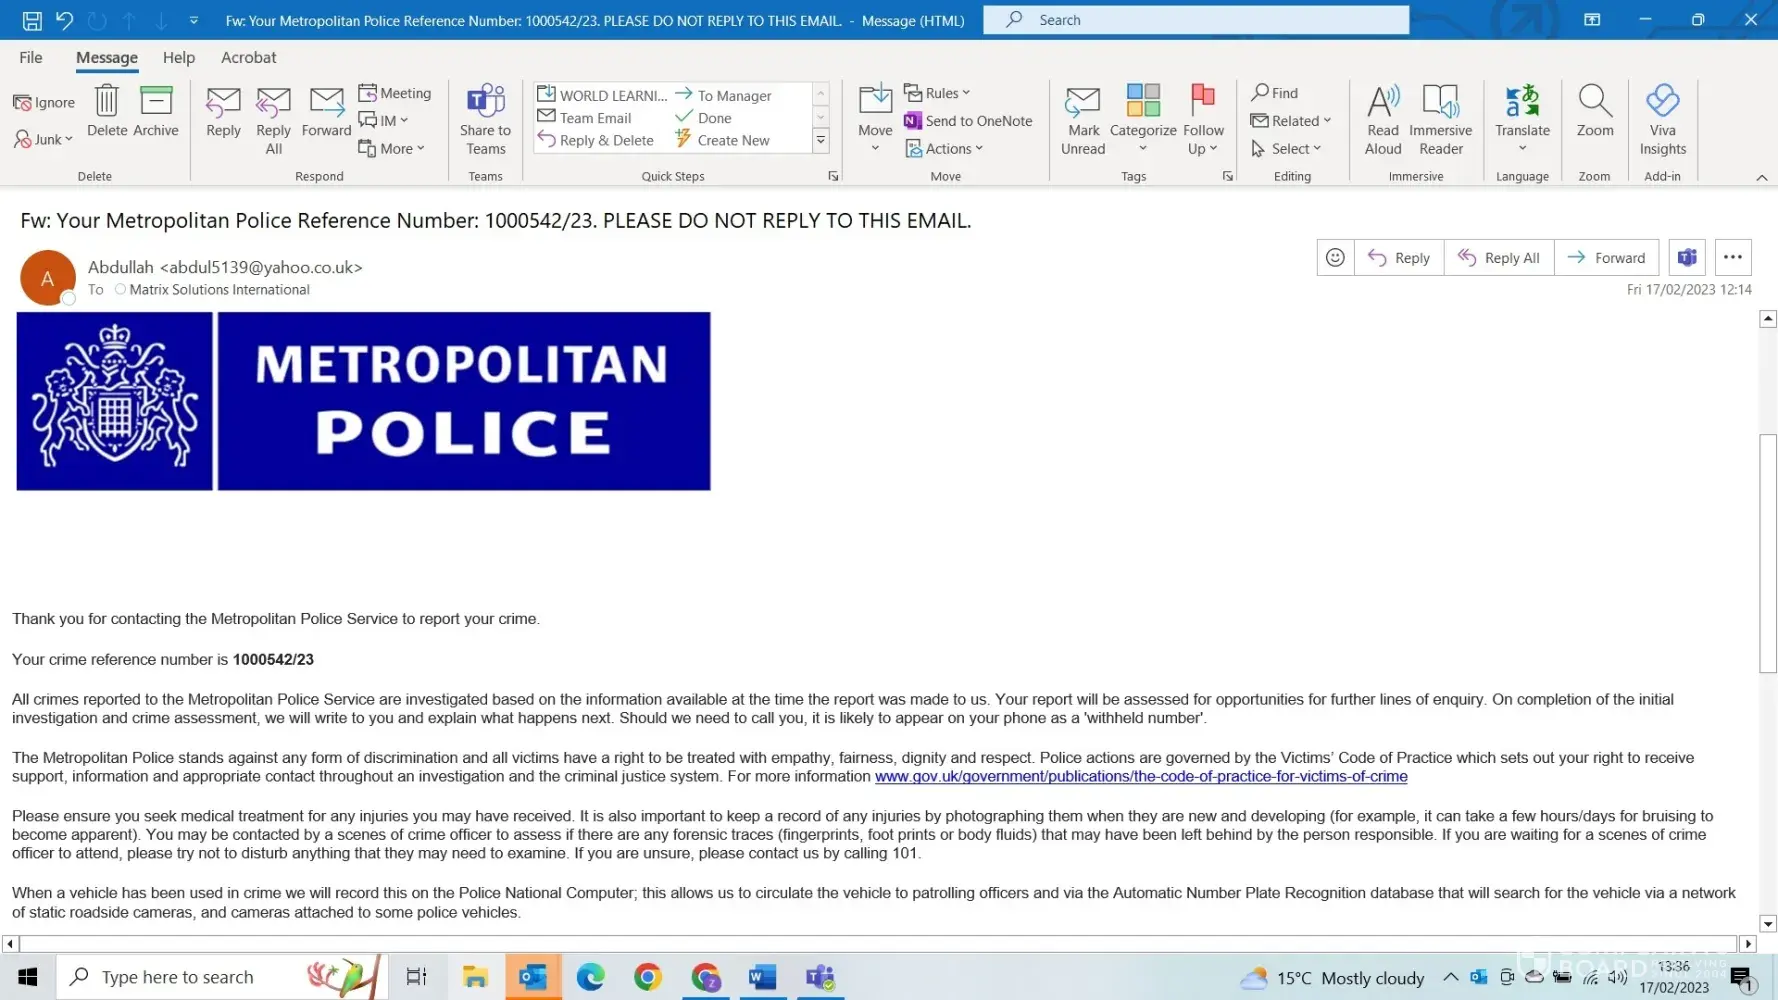Click the Meeting reply icon

tap(395, 93)
